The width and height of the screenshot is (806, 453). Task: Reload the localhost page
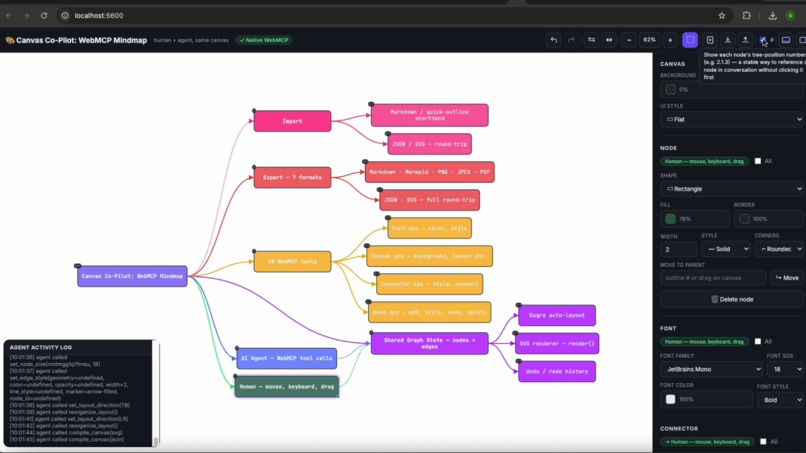pos(44,15)
